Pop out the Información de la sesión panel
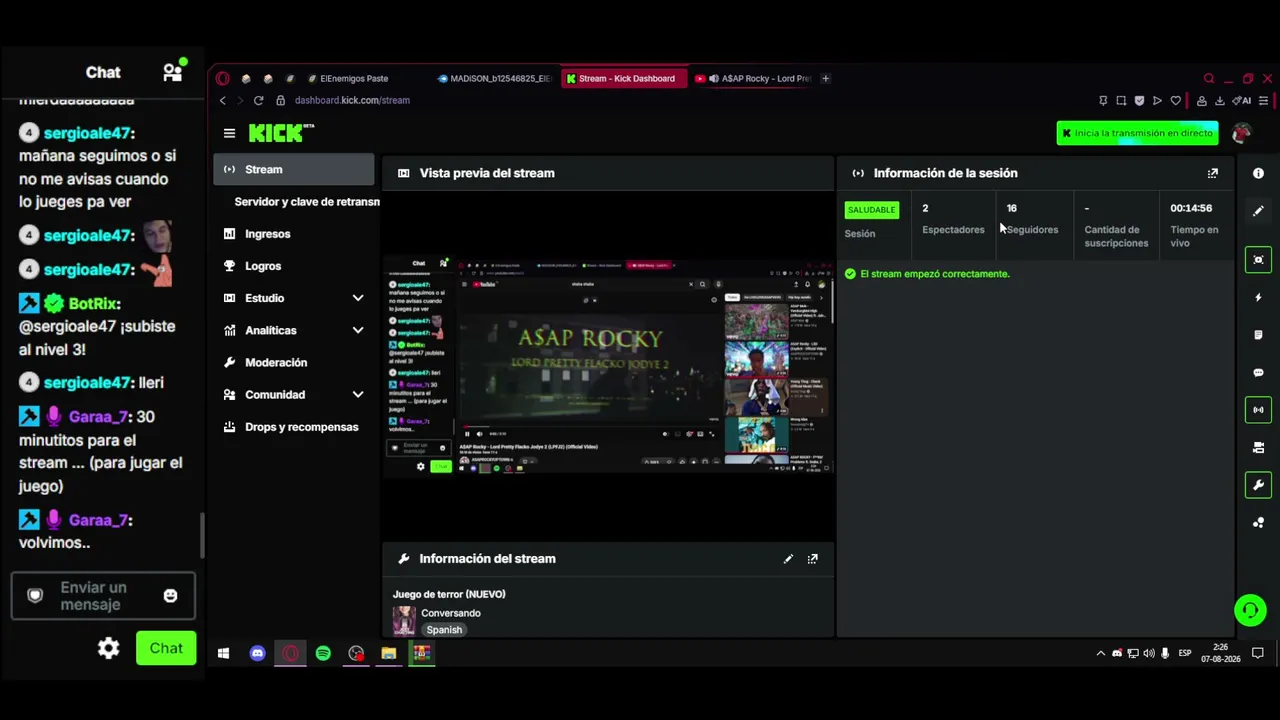Image resolution: width=1280 pixels, height=720 pixels. click(1213, 173)
